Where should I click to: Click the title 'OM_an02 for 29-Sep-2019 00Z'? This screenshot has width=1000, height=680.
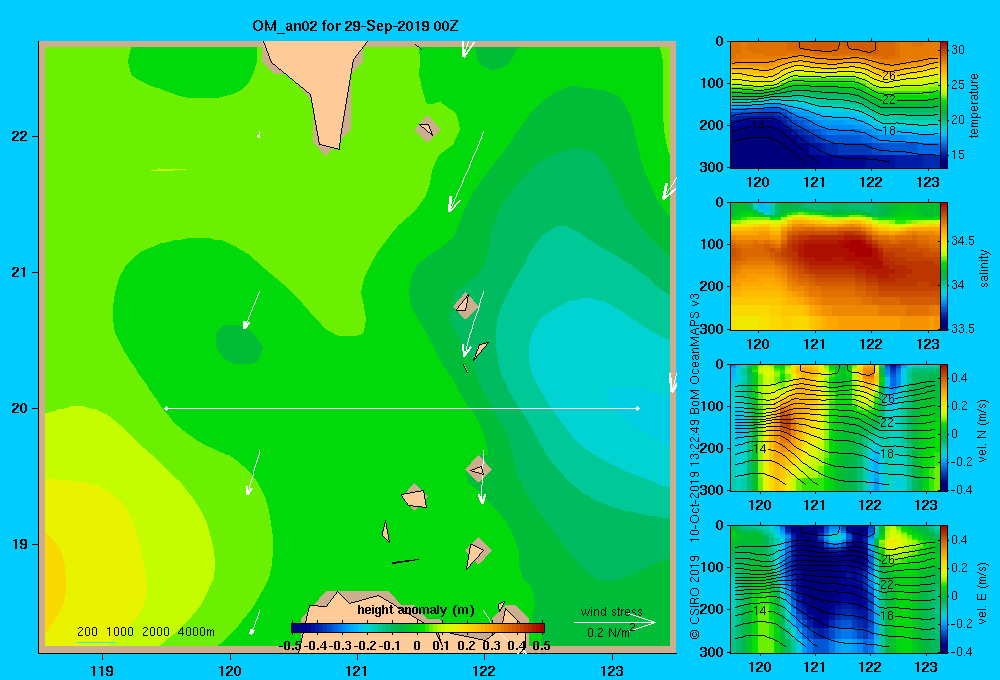355,26
